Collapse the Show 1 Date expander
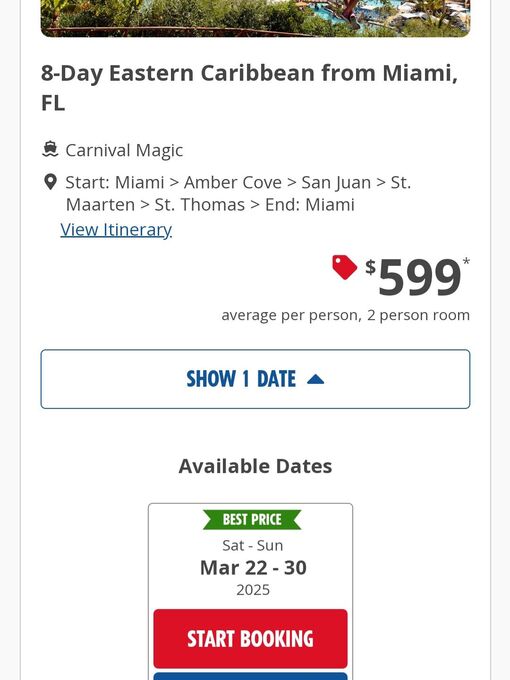 coord(255,379)
